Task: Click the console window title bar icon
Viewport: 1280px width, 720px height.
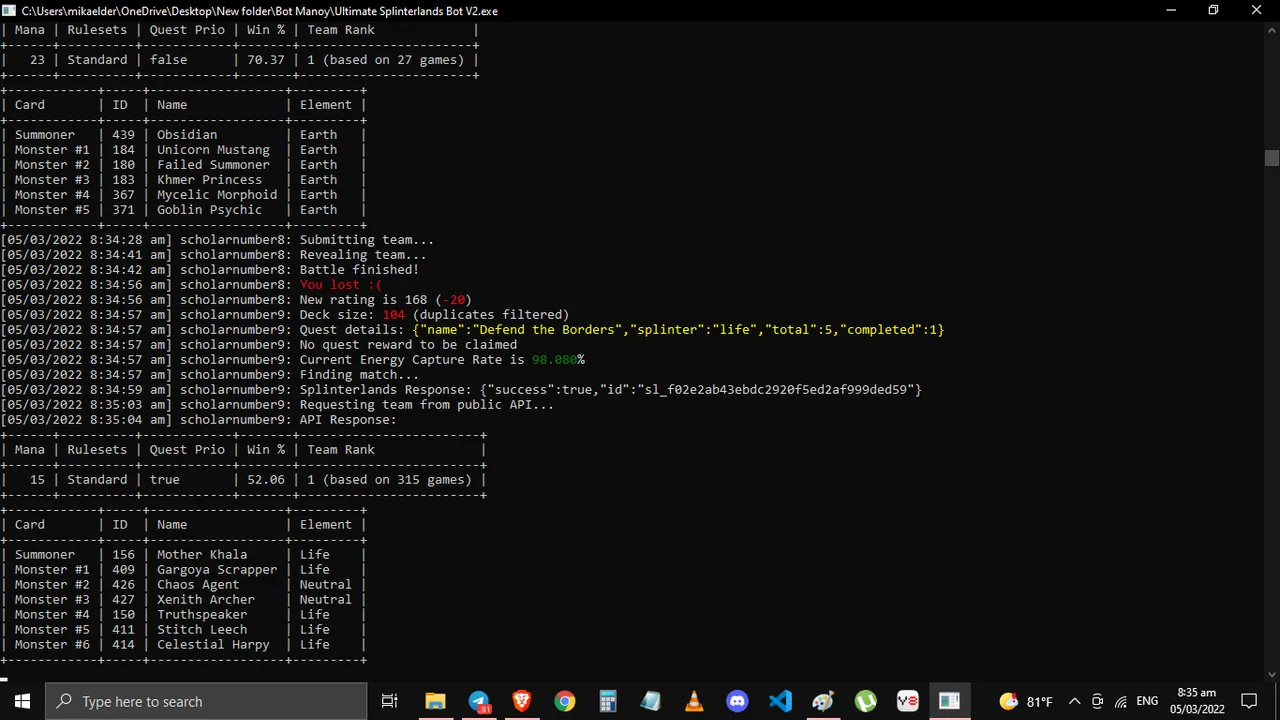Action: coord(10,10)
